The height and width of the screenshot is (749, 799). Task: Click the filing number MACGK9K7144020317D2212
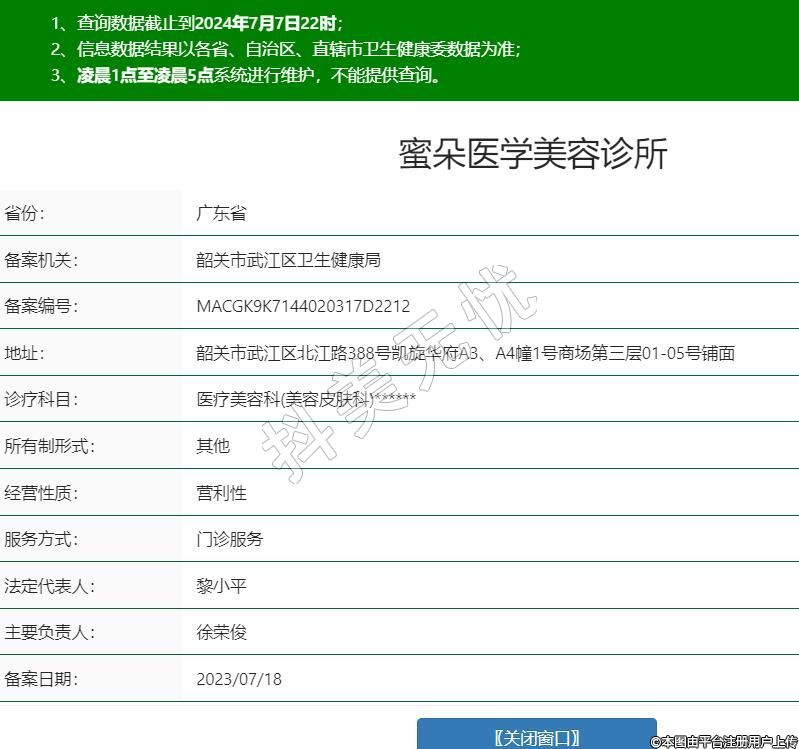click(x=303, y=306)
